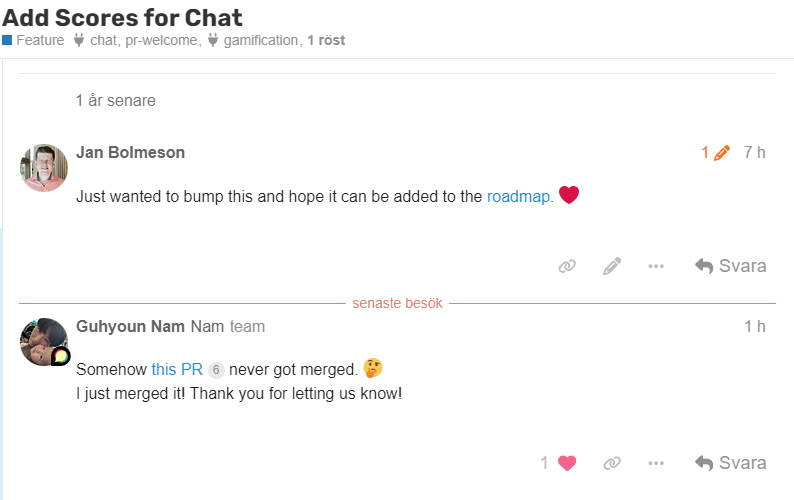Viewport: 794px width, 500px height.
Task: Open Guhyoun Nam's avatar profile
Action: coord(44,342)
